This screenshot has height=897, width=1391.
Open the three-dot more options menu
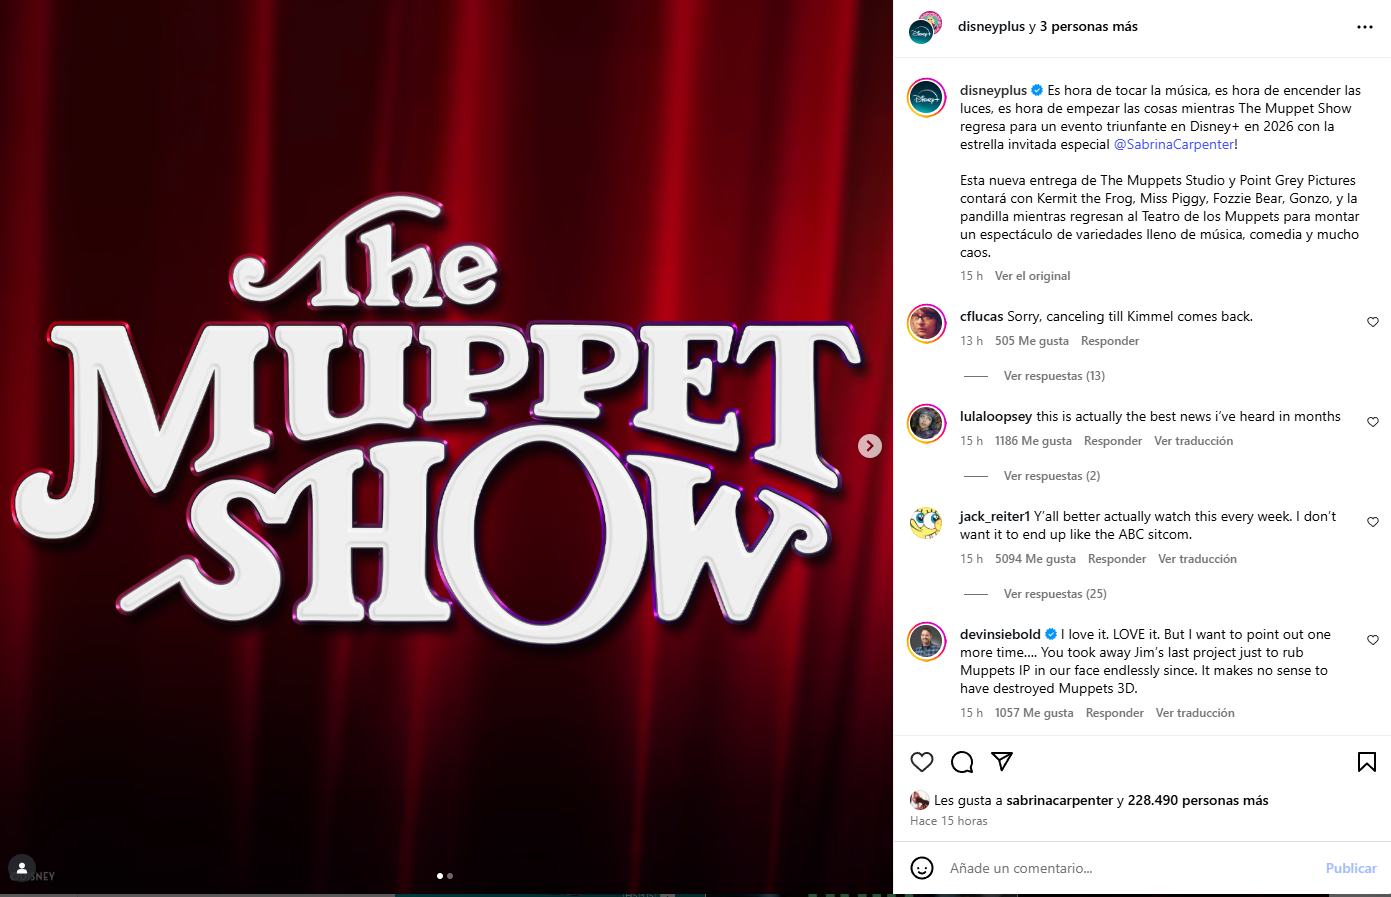click(x=1365, y=27)
